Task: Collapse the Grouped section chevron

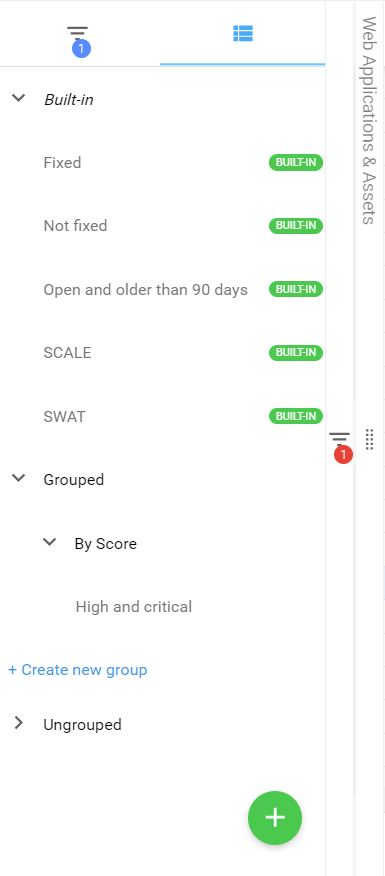Action: click(19, 478)
